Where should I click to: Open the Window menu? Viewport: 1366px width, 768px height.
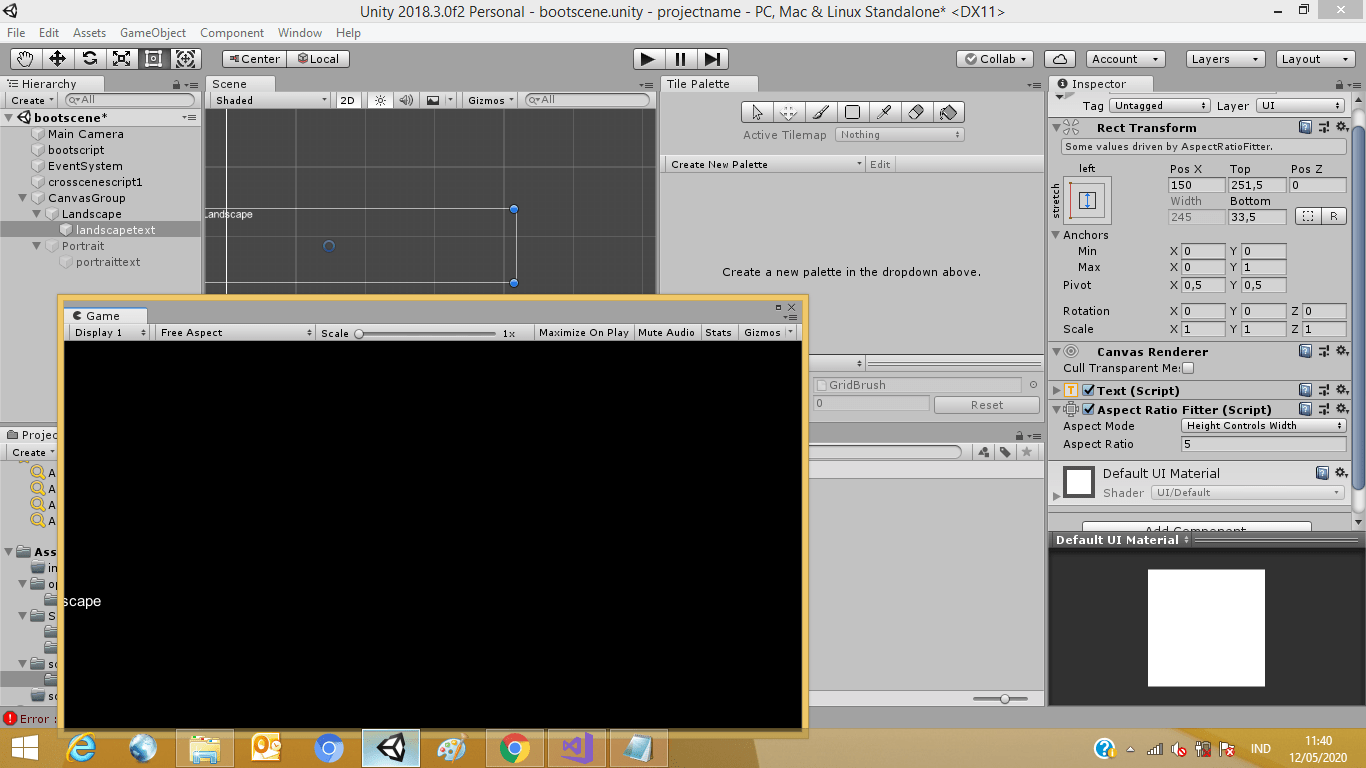tap(300, 33)
